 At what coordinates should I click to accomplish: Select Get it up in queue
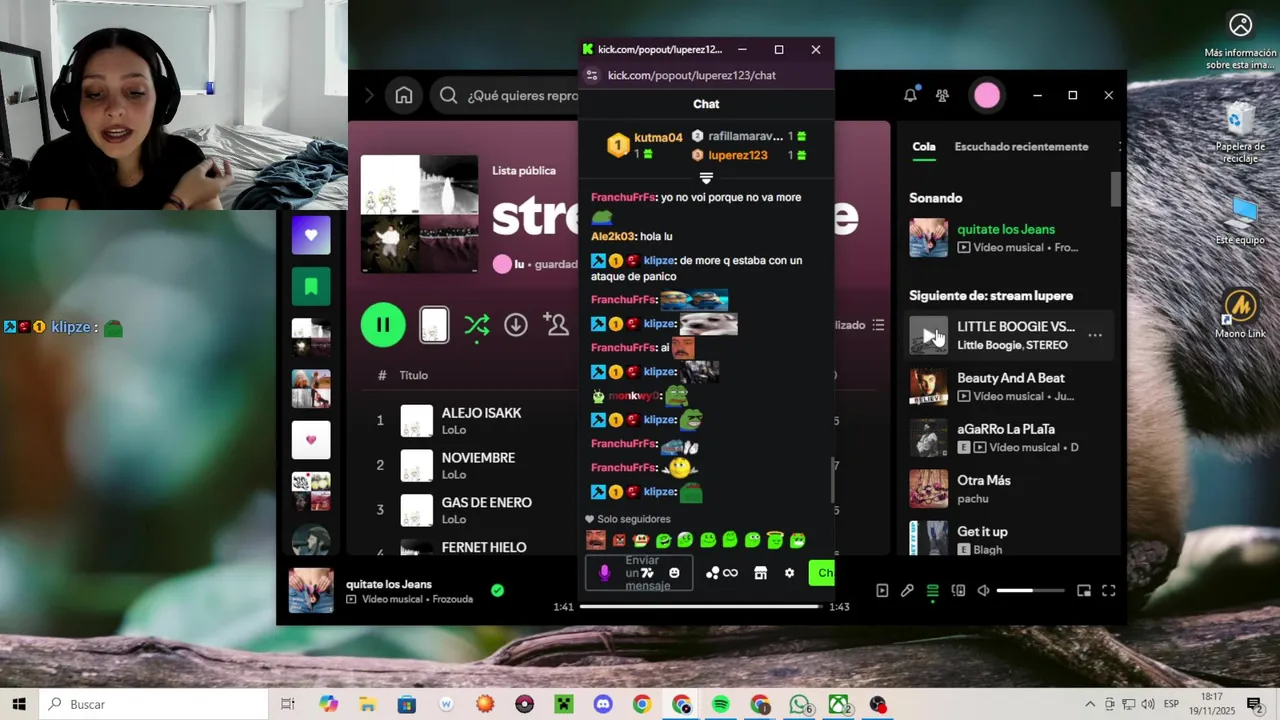1008,539
